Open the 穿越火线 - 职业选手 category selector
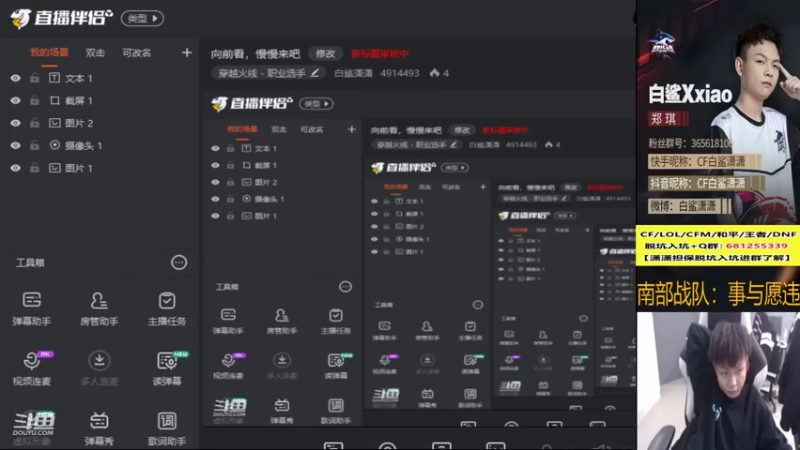Viewport: 800px width, 450px height. [268, 73]
